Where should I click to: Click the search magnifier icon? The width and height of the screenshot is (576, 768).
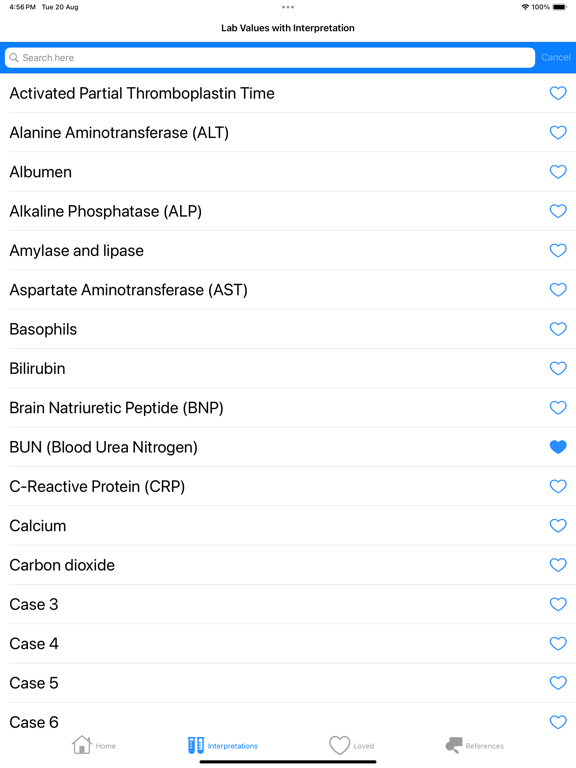(x=14, y=57)
